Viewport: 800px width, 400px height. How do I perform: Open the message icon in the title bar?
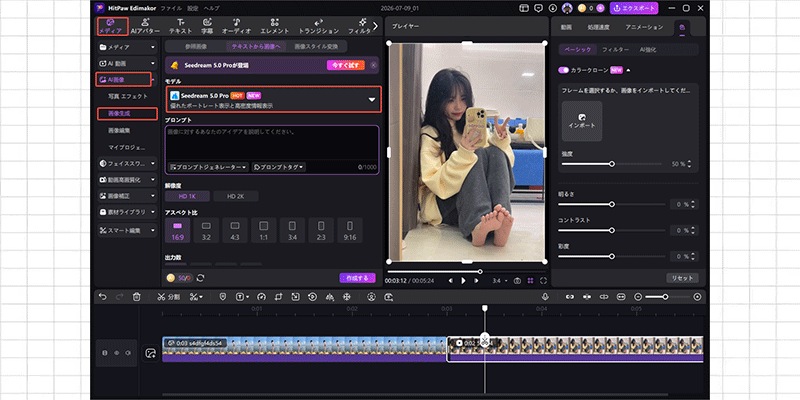point(538,8)
